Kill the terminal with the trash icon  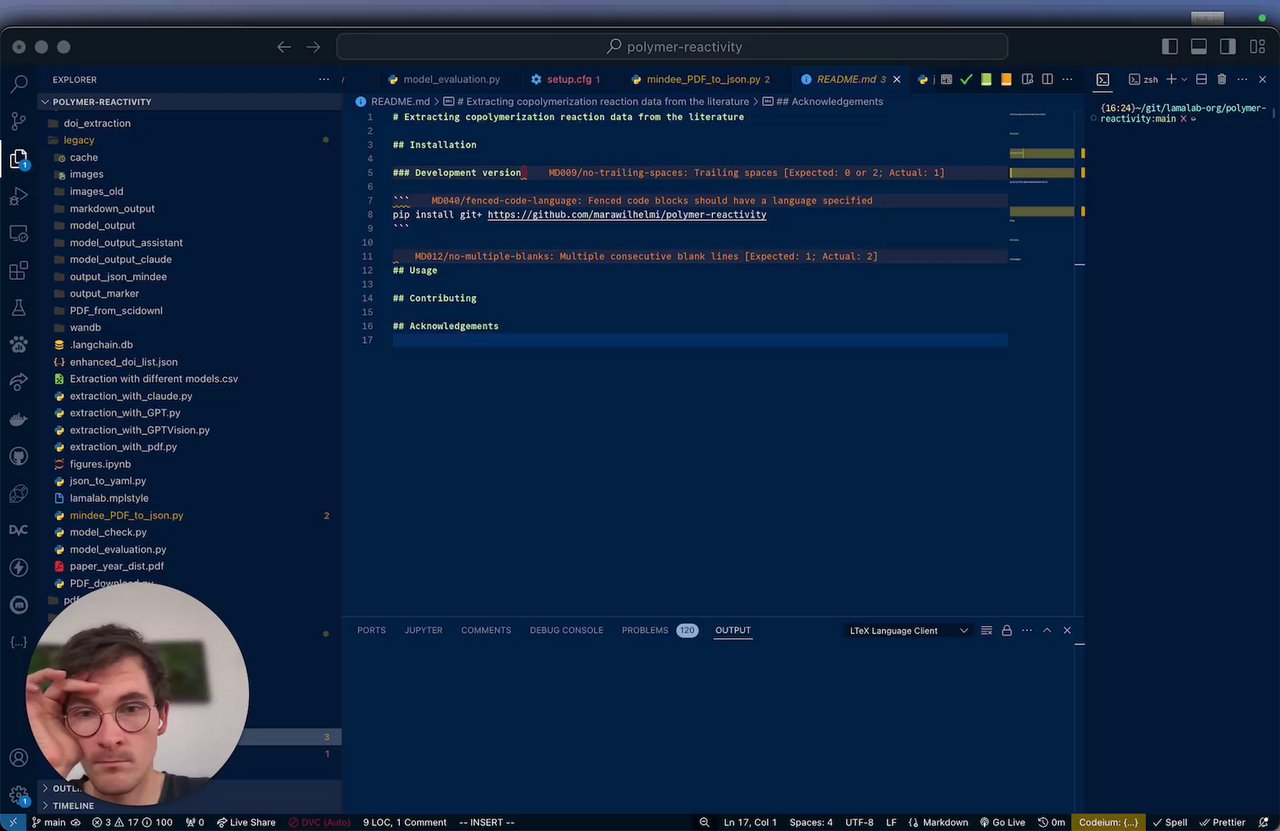1221,79
